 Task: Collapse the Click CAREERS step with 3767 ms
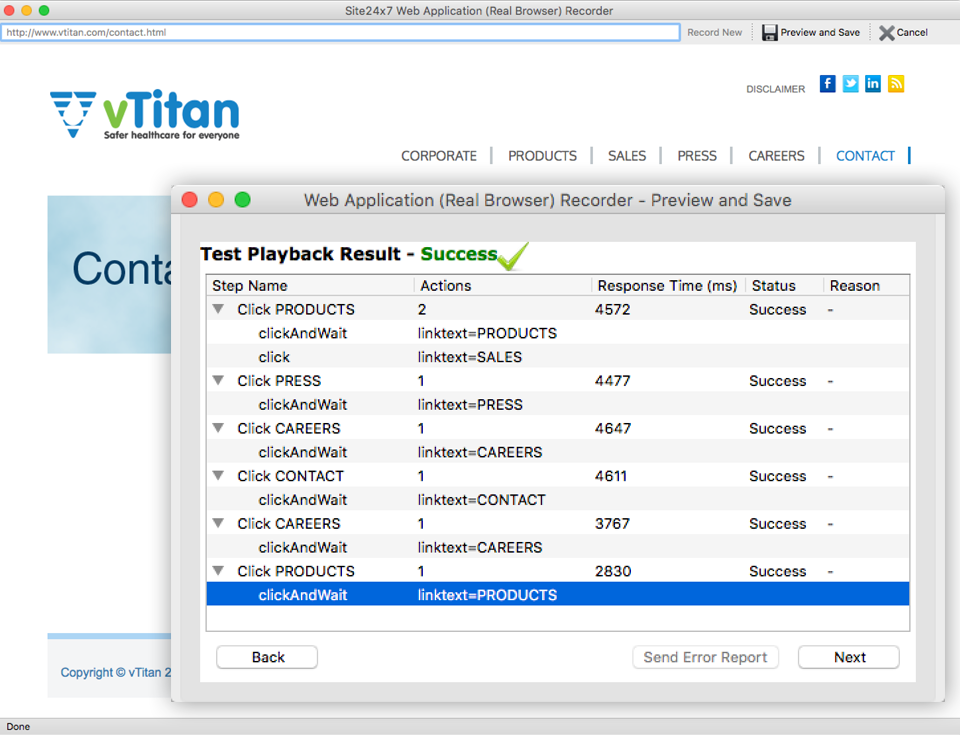click(x=218, y=524)
